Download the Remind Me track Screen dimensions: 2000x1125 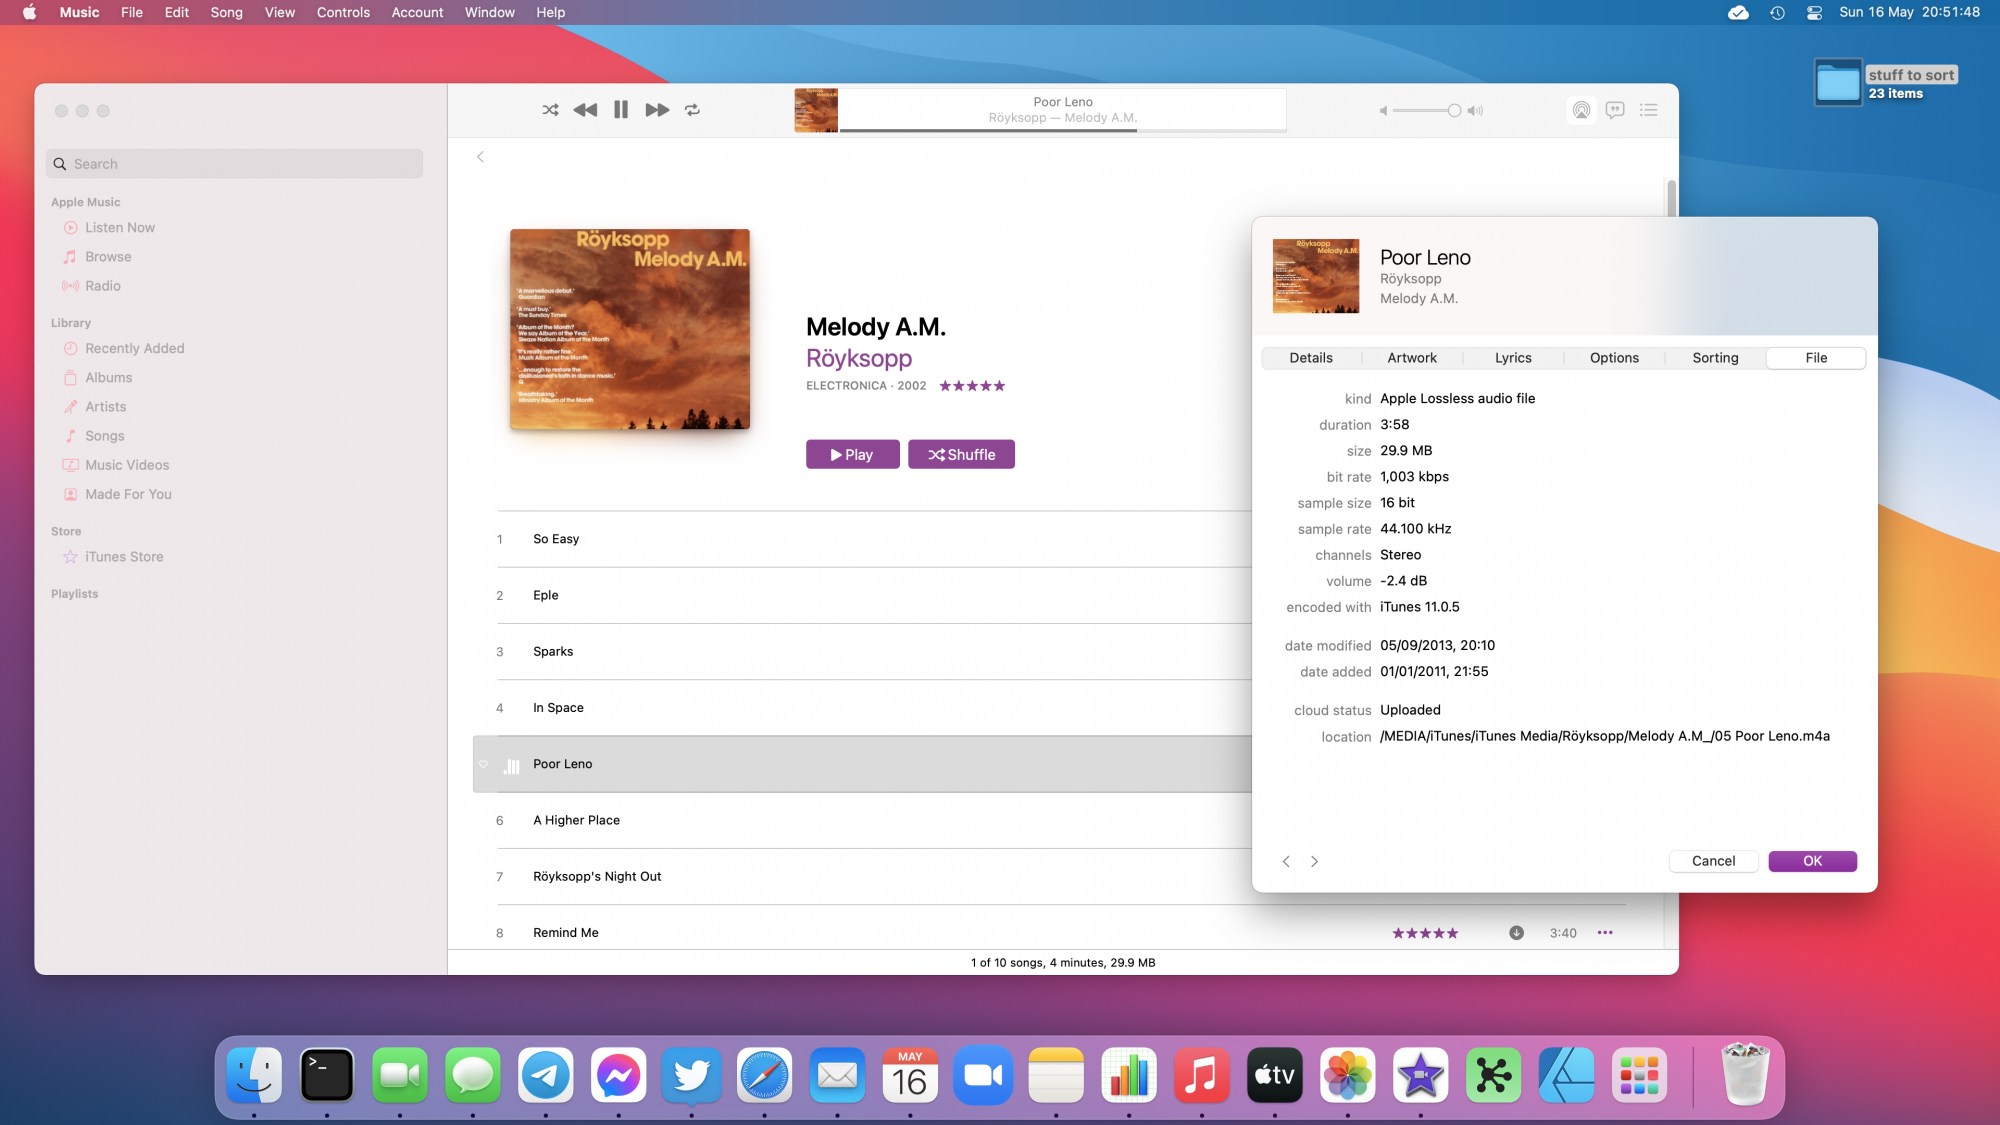tap(1516, 933)
